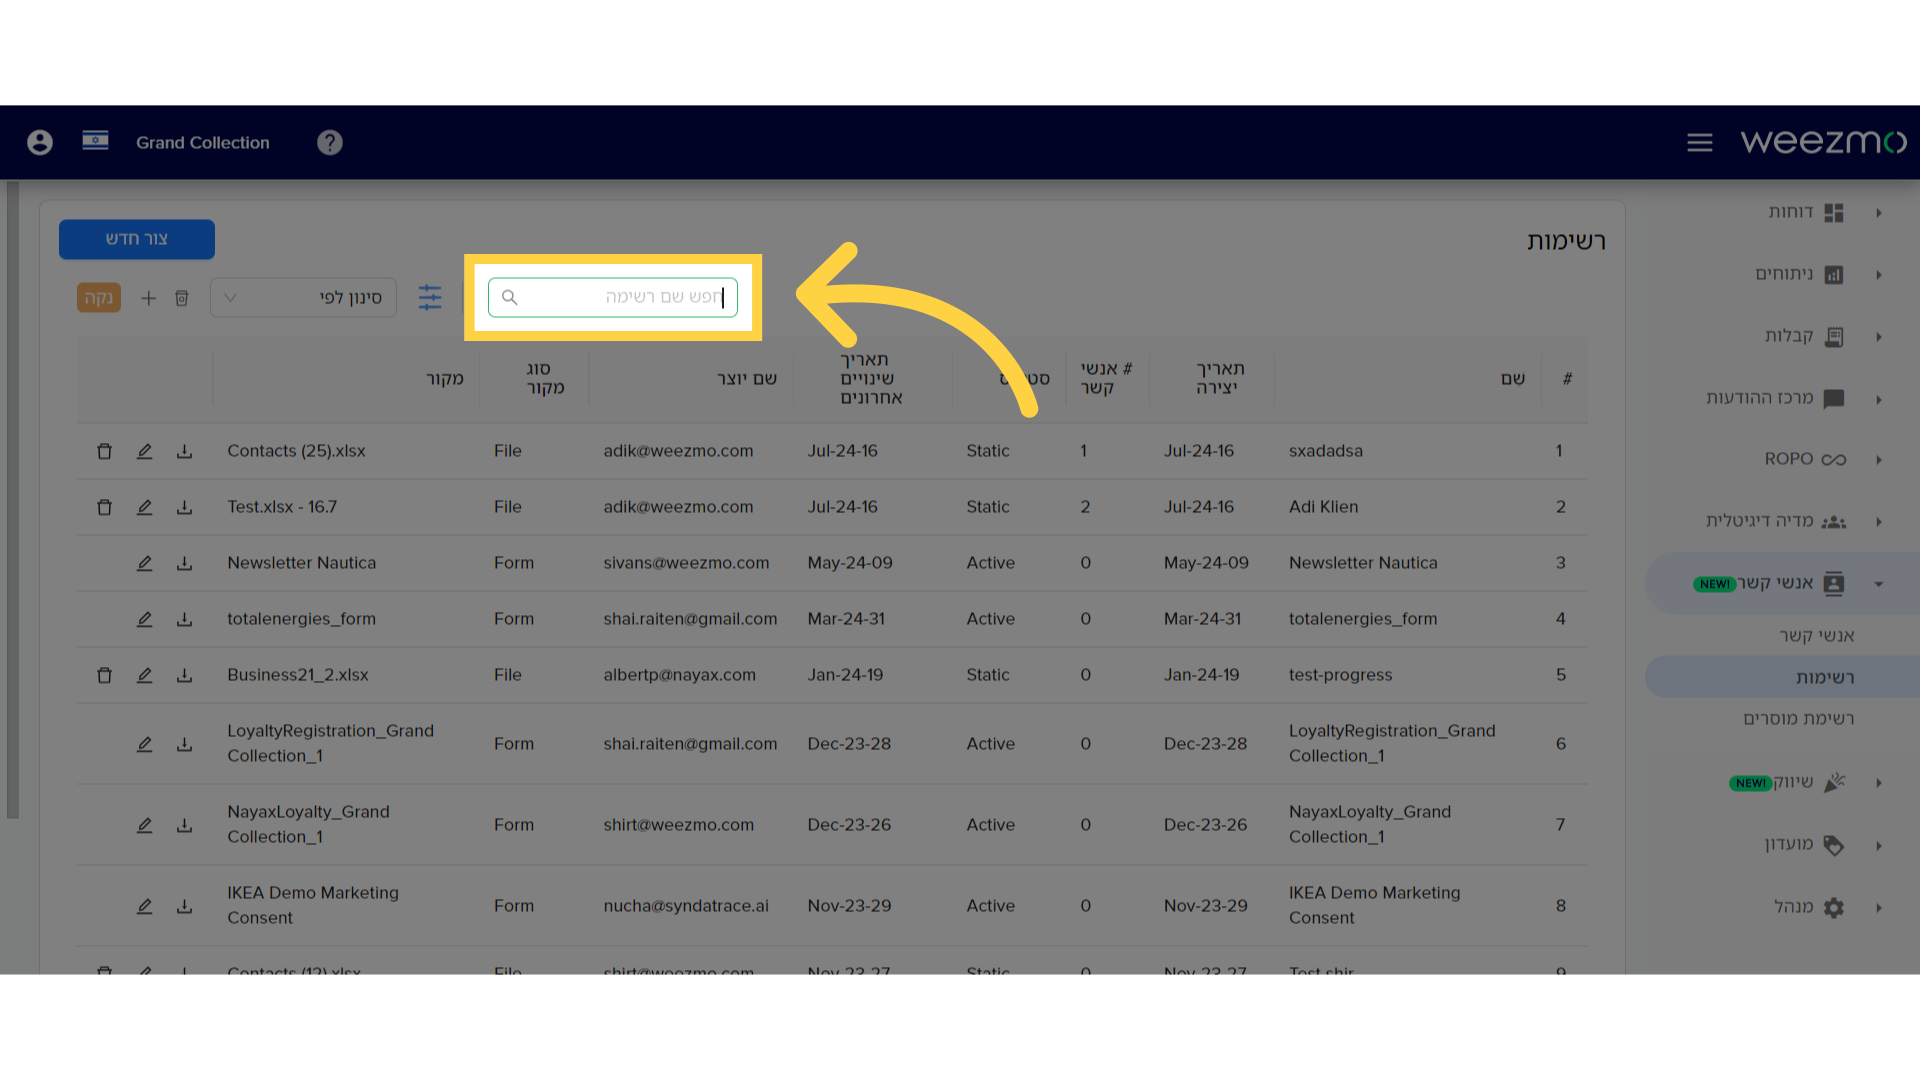1920x1080 pixels.
Task: Click the filter/sort sliders icon near search bar
Action: click(430, 297)
